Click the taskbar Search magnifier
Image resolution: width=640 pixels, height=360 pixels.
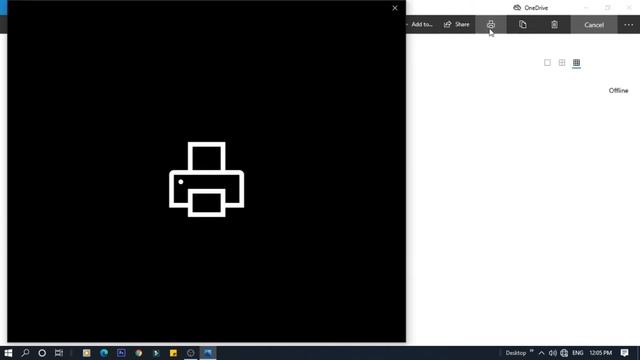pyautogui.click(x=25, y=353)
